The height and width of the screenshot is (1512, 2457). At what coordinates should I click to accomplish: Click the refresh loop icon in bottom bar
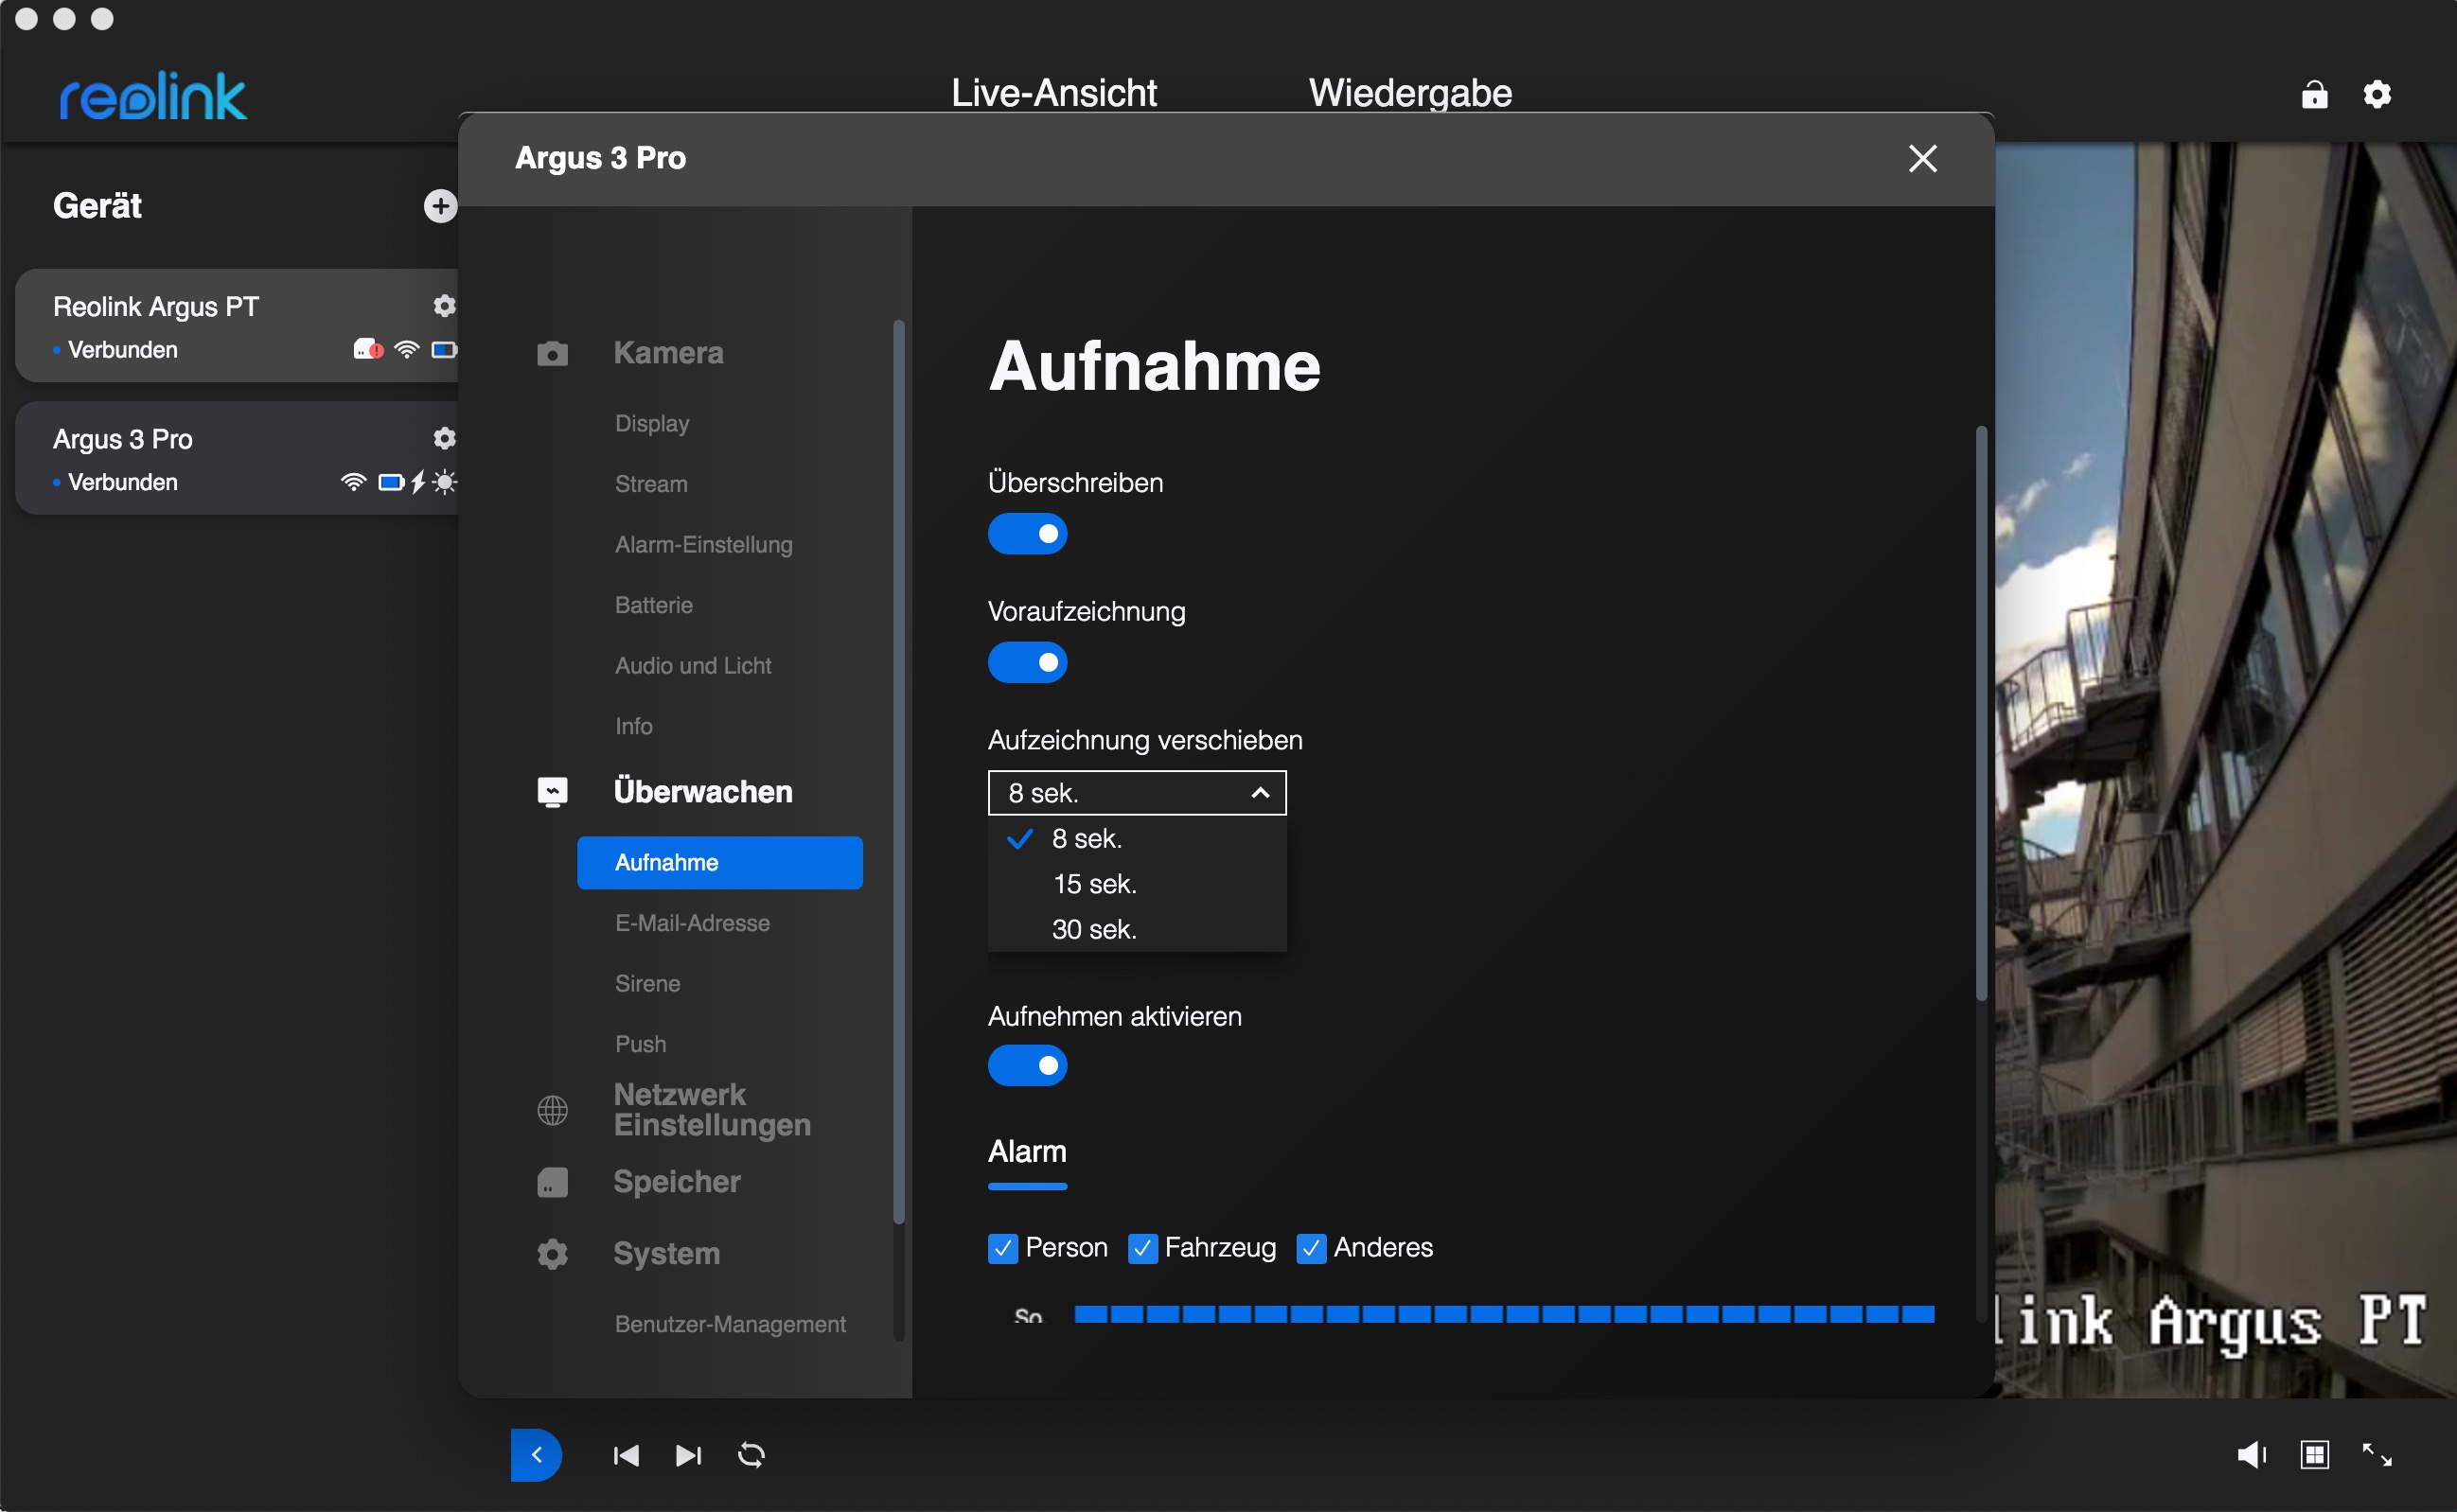tap(751, 1455)
